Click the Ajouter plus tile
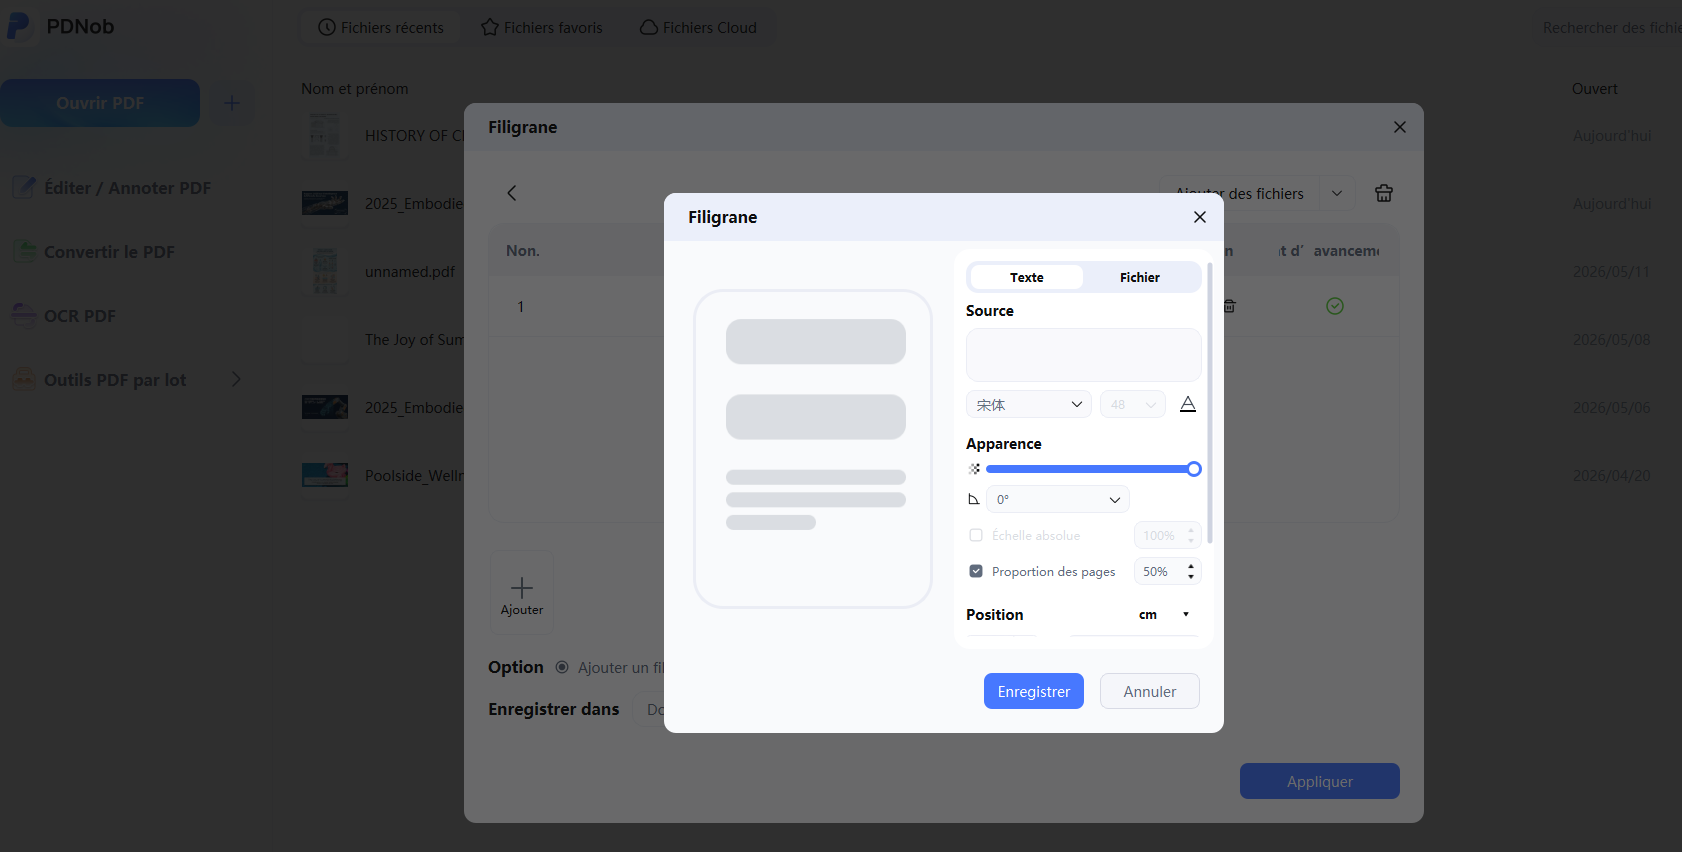Screen dimensions: 1682x852 521,592
